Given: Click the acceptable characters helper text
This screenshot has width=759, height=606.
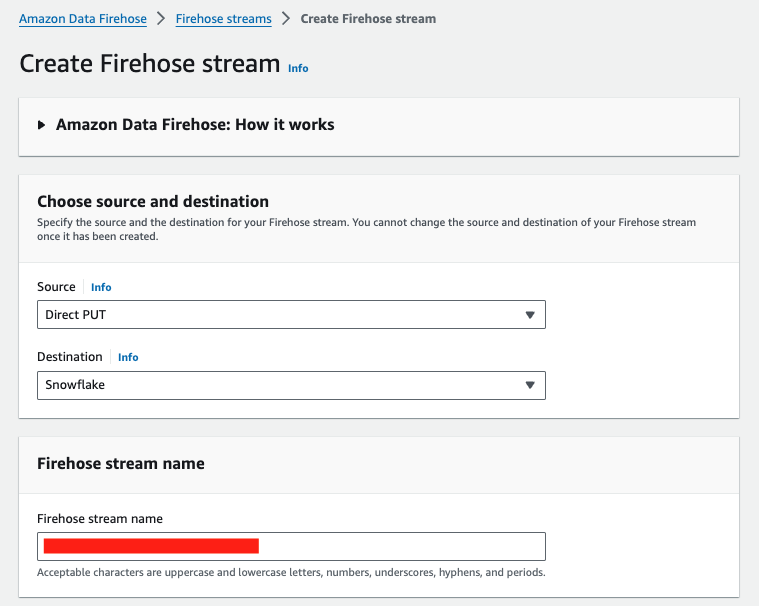Looking at the screenshot, I should point(290,573).
